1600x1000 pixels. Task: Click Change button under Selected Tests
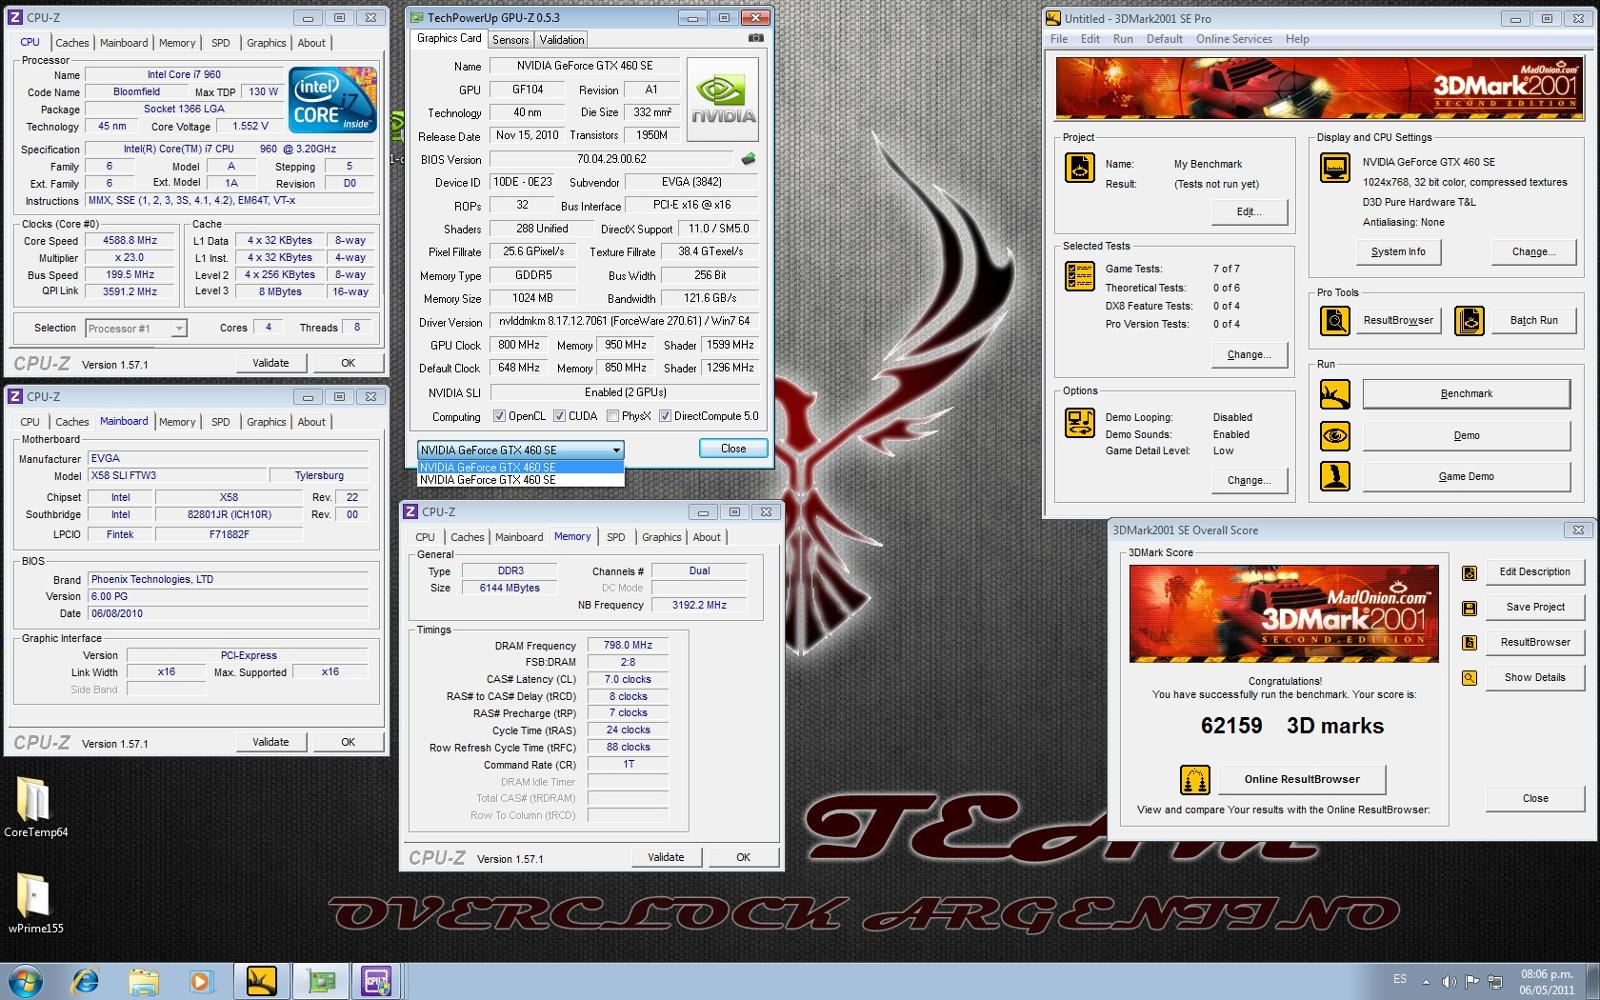pos(1249,355)
